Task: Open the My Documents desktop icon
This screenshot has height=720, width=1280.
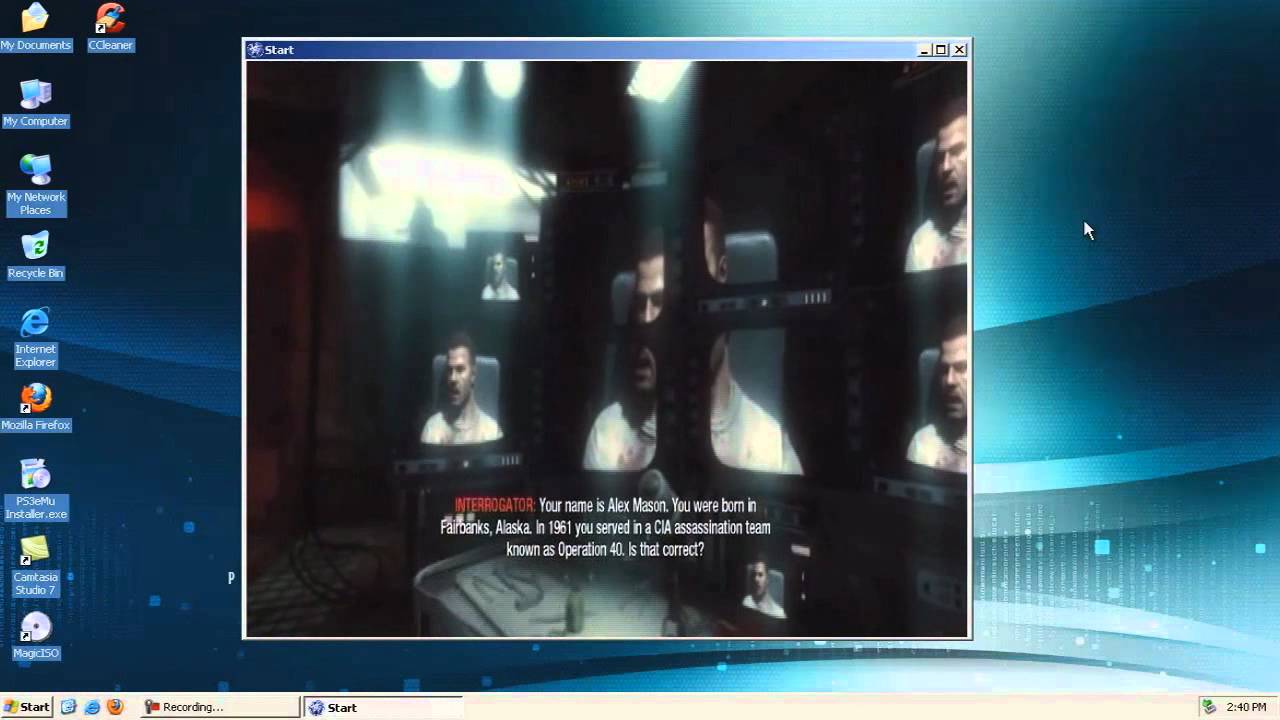Action: pos(35,26)
